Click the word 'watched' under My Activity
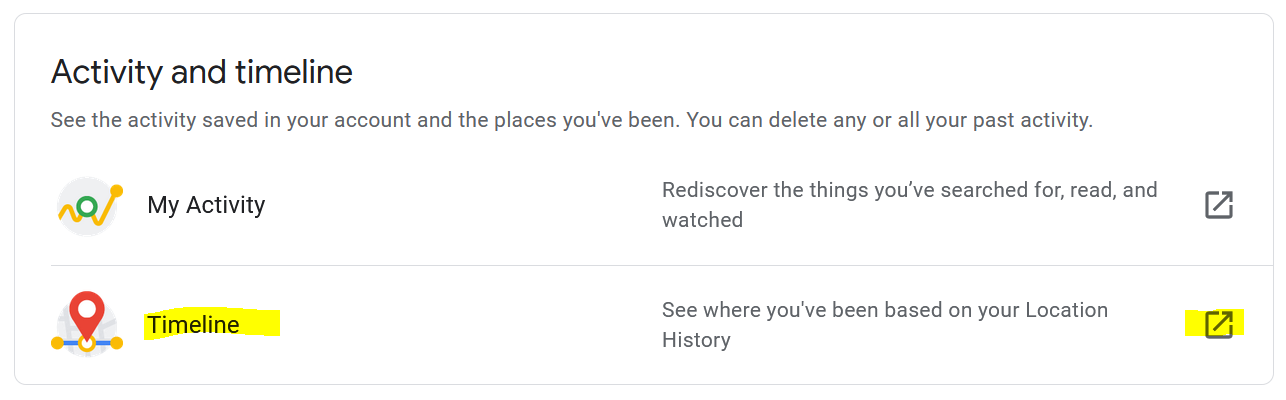 pyautogui.click(x=702, y=220)
